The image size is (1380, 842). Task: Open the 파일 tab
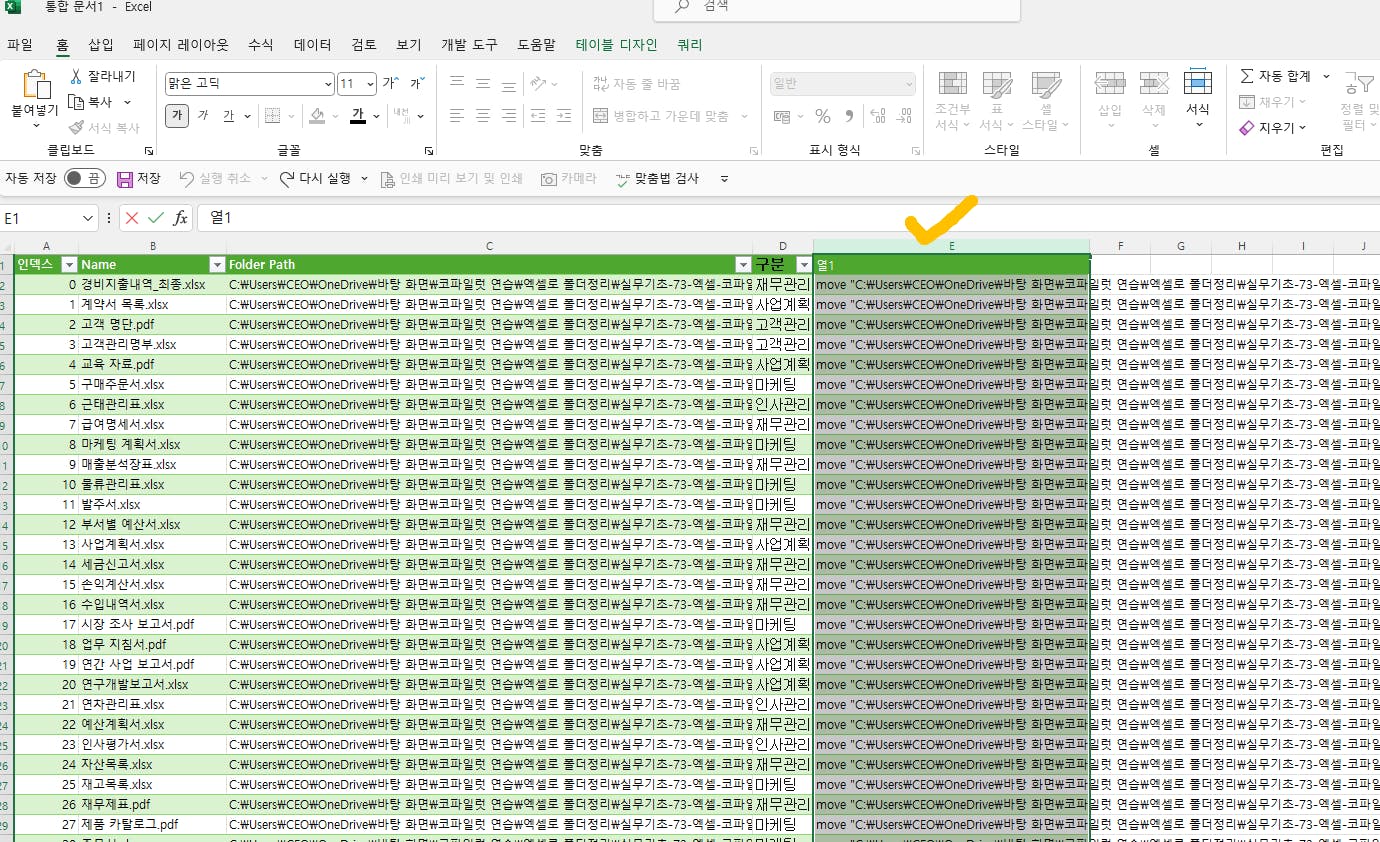pos(20,45)
